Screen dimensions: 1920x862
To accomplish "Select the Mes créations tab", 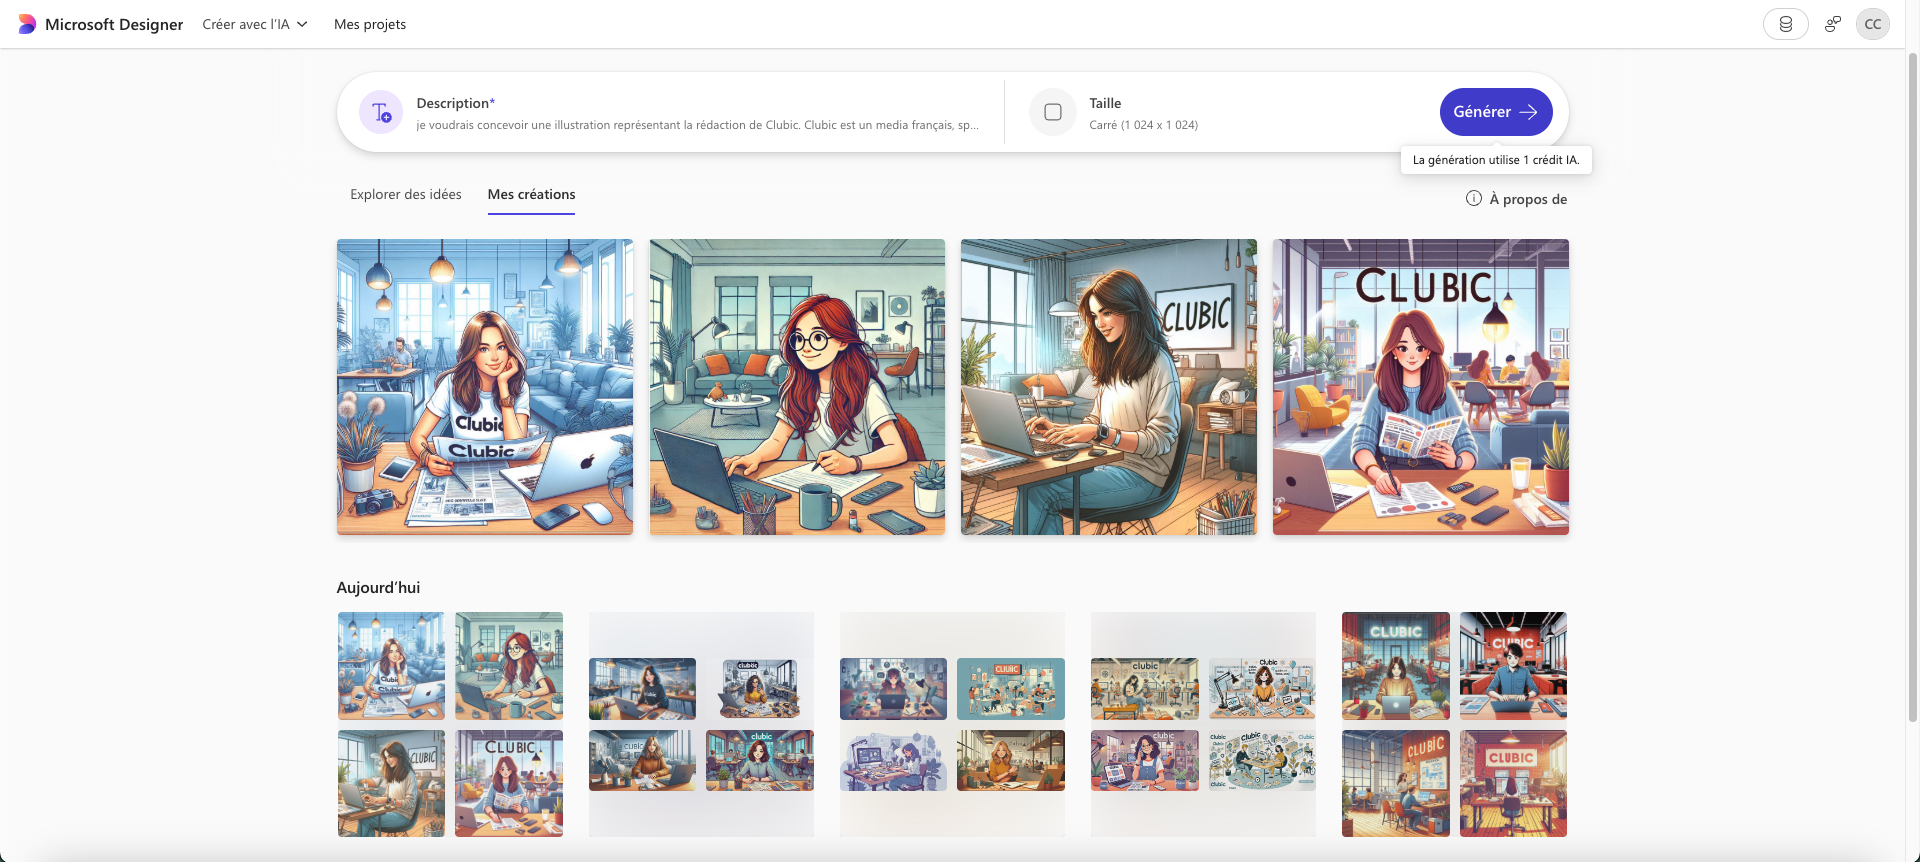I will point(531,194).
